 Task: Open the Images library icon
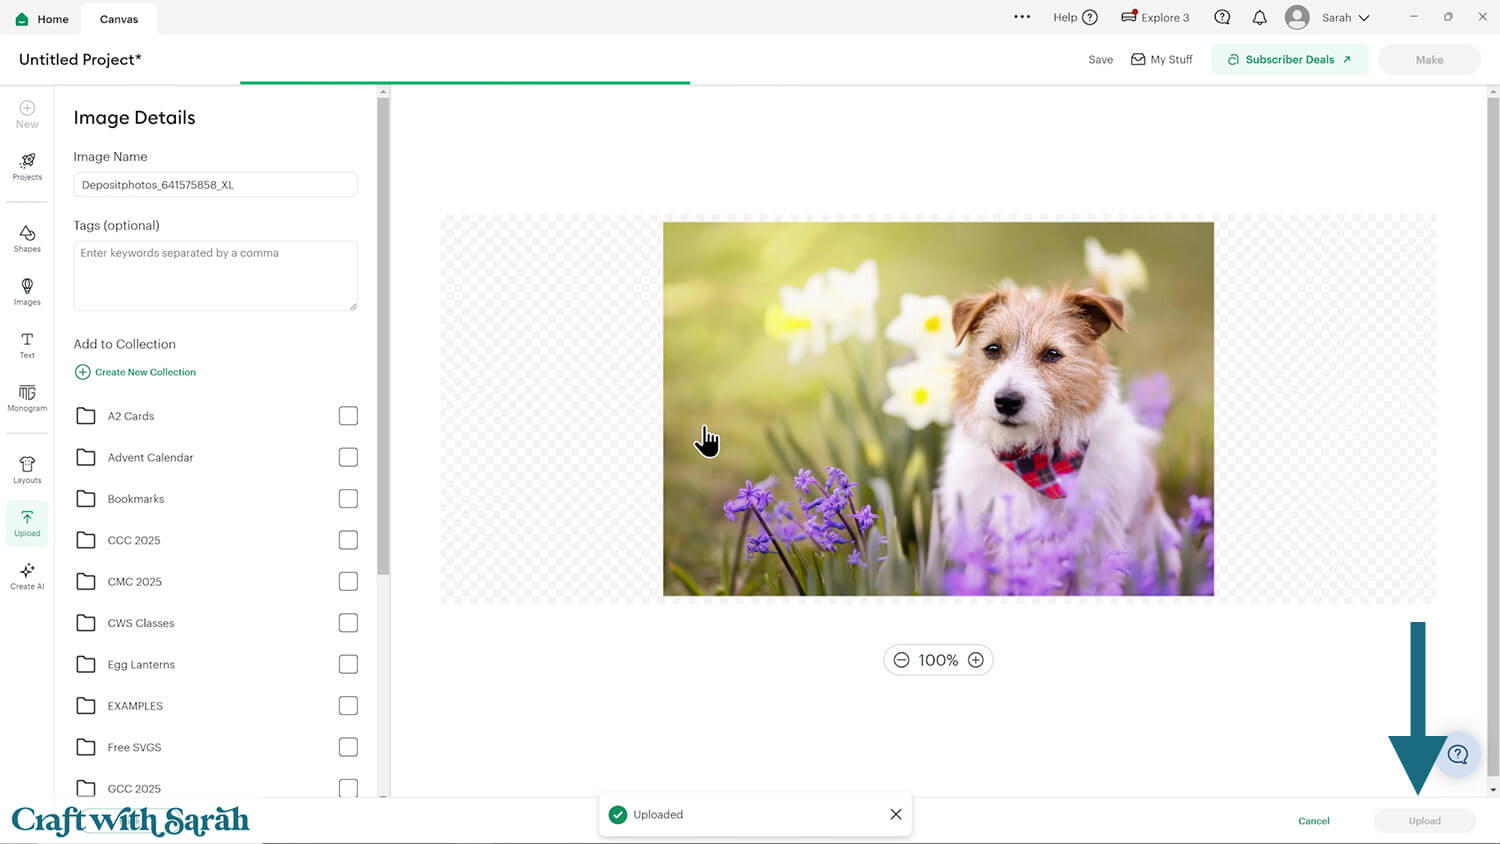27,291
